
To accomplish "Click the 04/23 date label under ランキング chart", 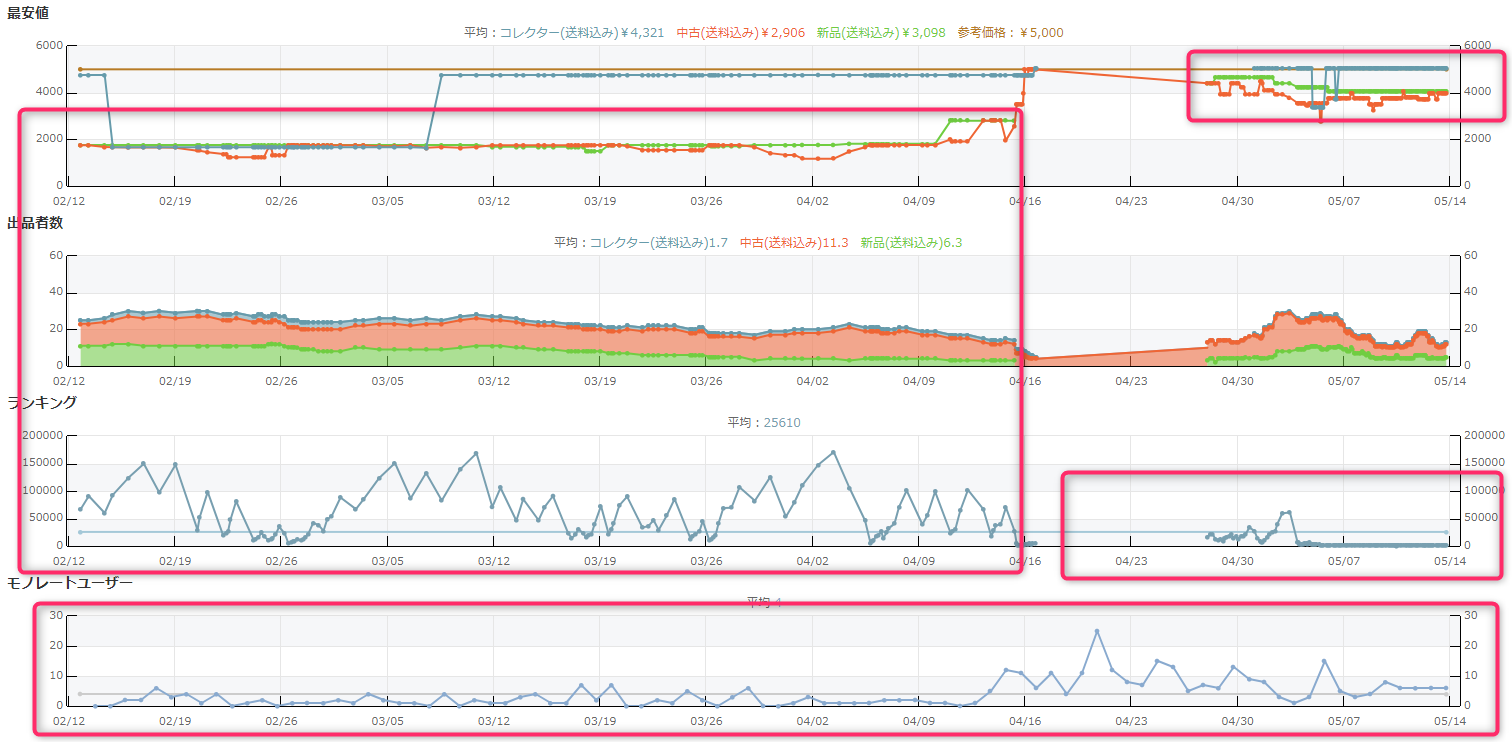I will pos(1131,561).
